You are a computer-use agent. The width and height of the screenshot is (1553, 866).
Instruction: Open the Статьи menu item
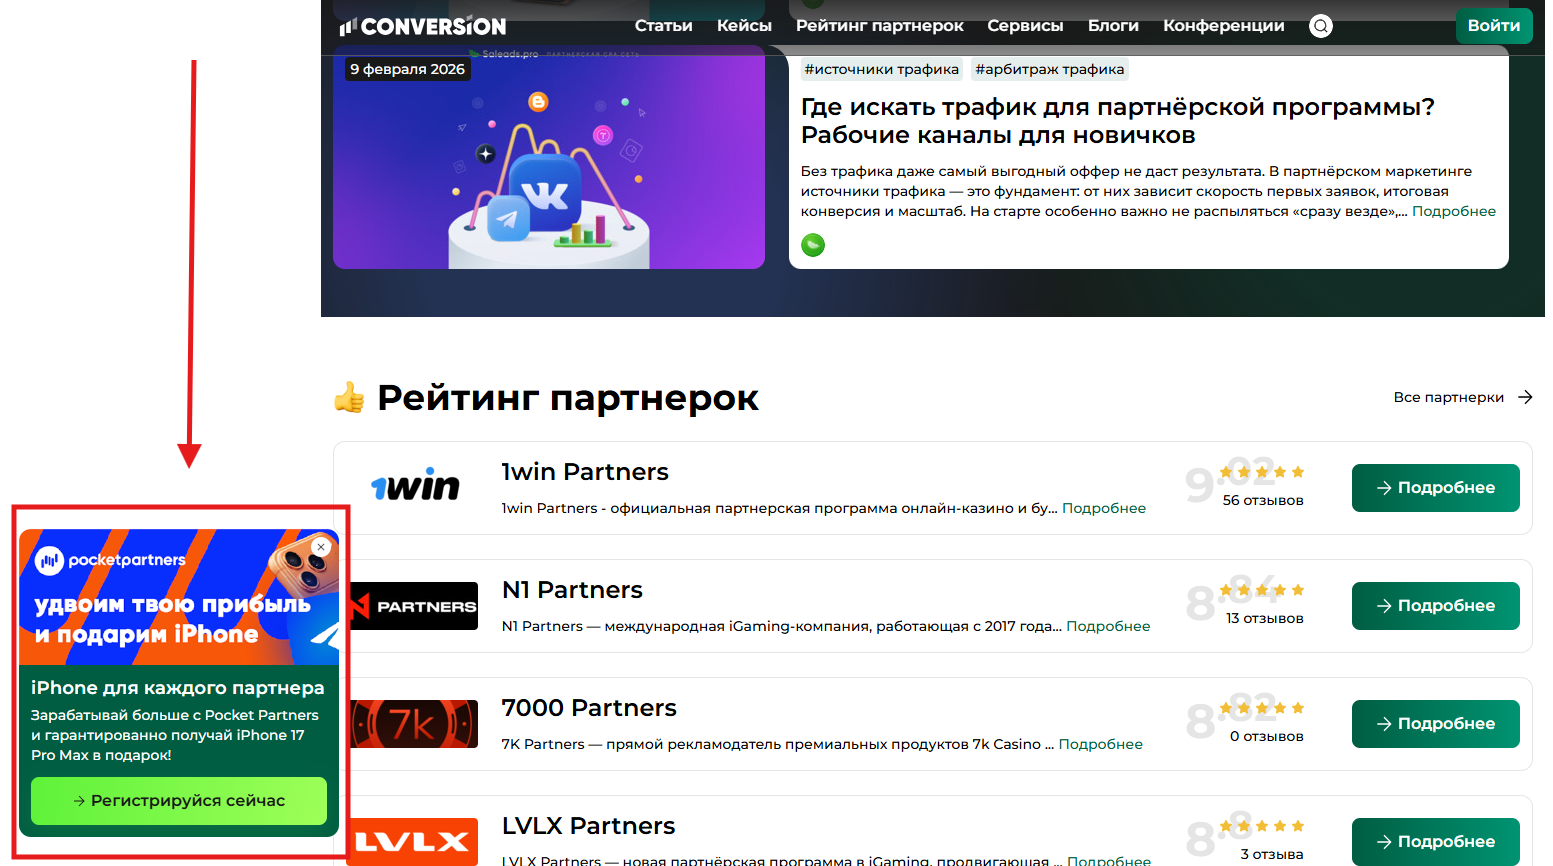point(663,25)
